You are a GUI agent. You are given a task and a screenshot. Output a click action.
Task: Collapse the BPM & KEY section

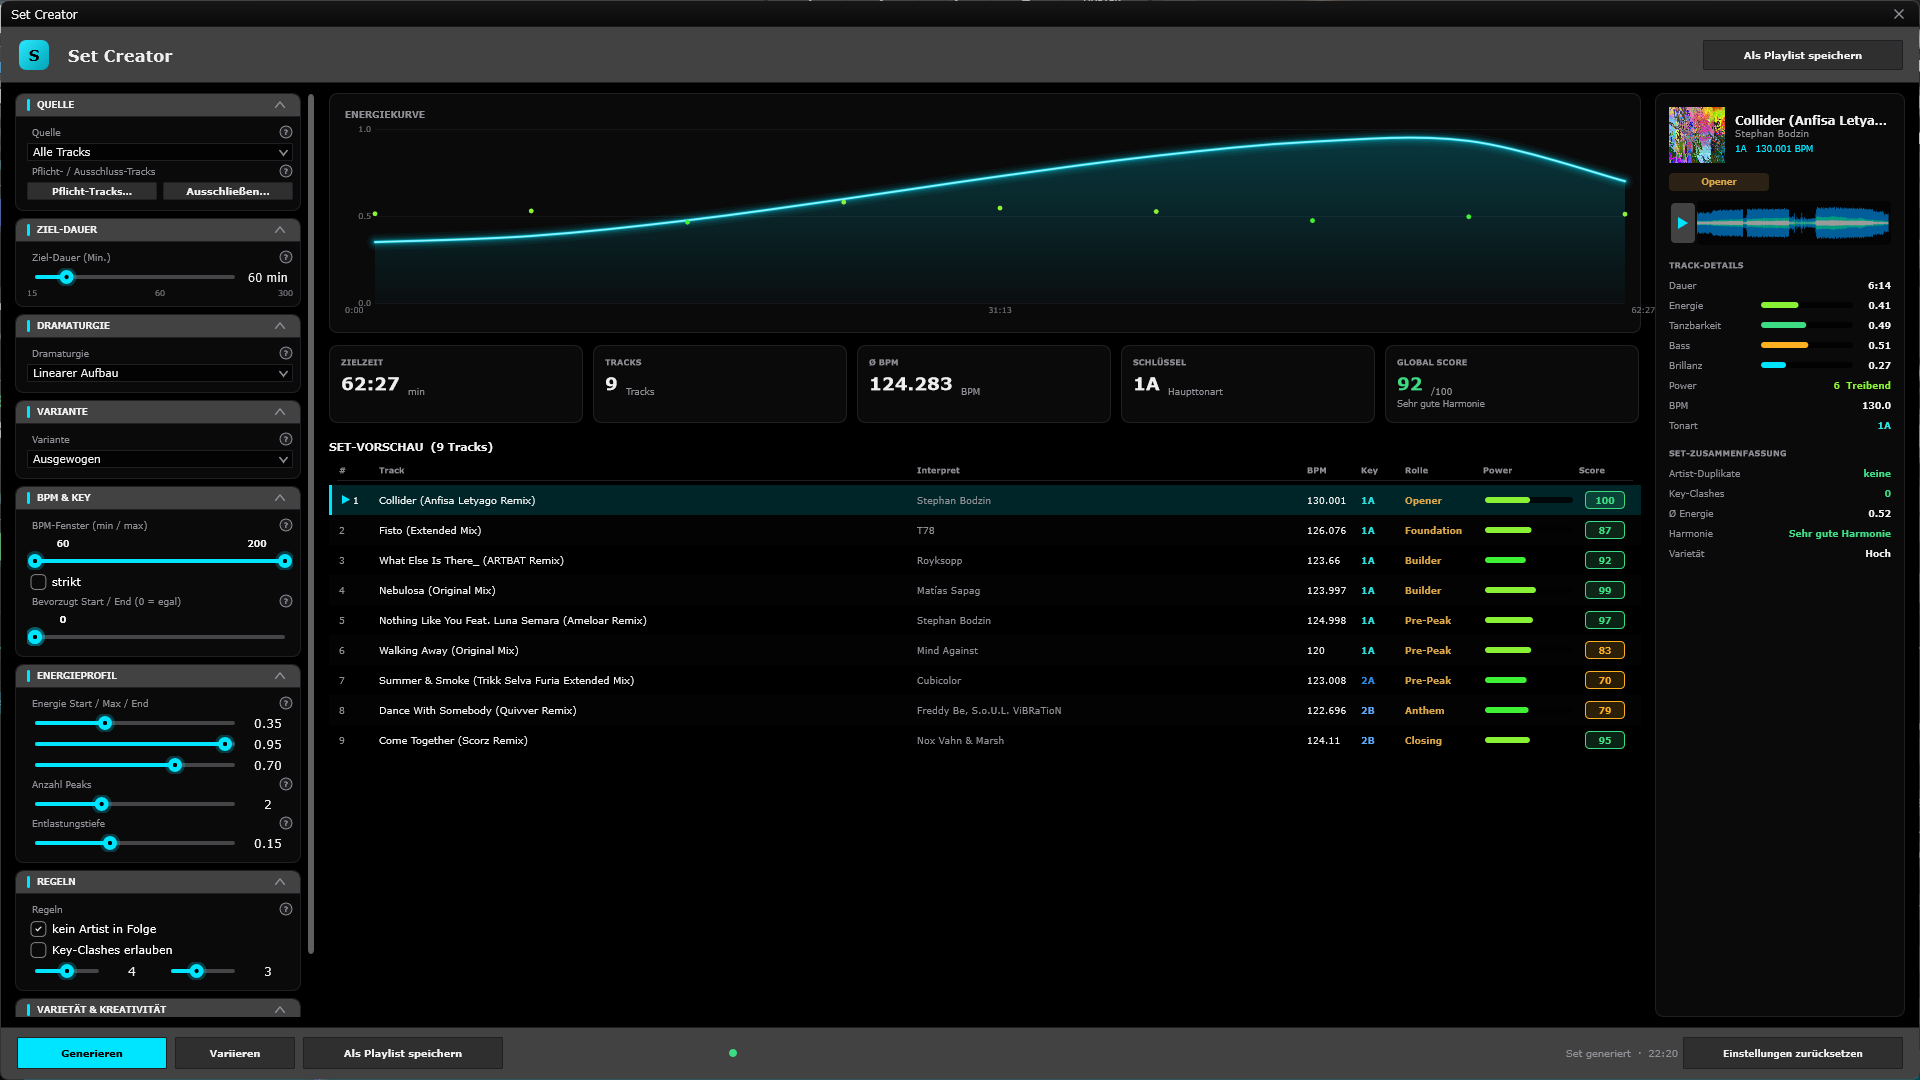pyautogui.click(x=280, y=498)
